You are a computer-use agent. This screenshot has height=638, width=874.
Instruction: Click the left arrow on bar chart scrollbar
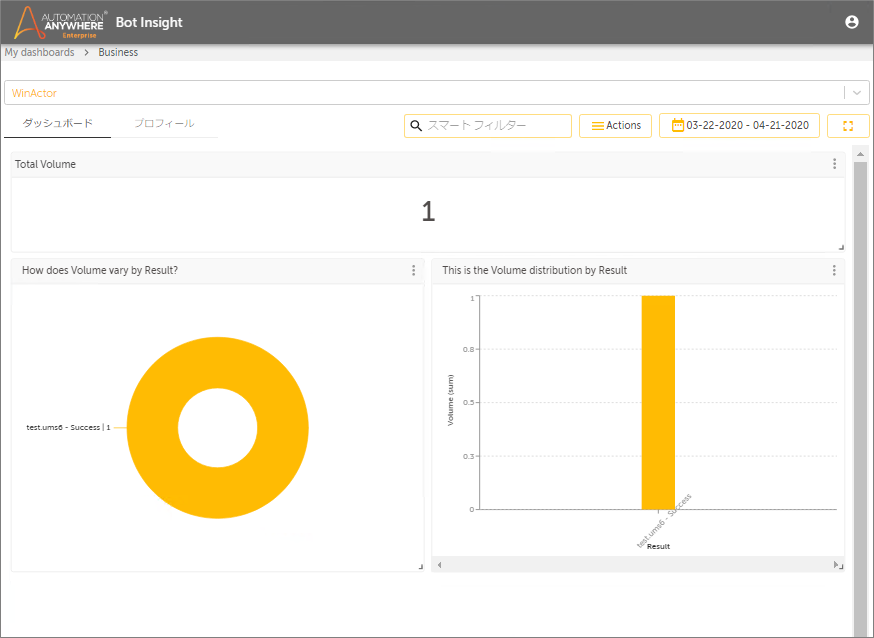tap(439, 565)
